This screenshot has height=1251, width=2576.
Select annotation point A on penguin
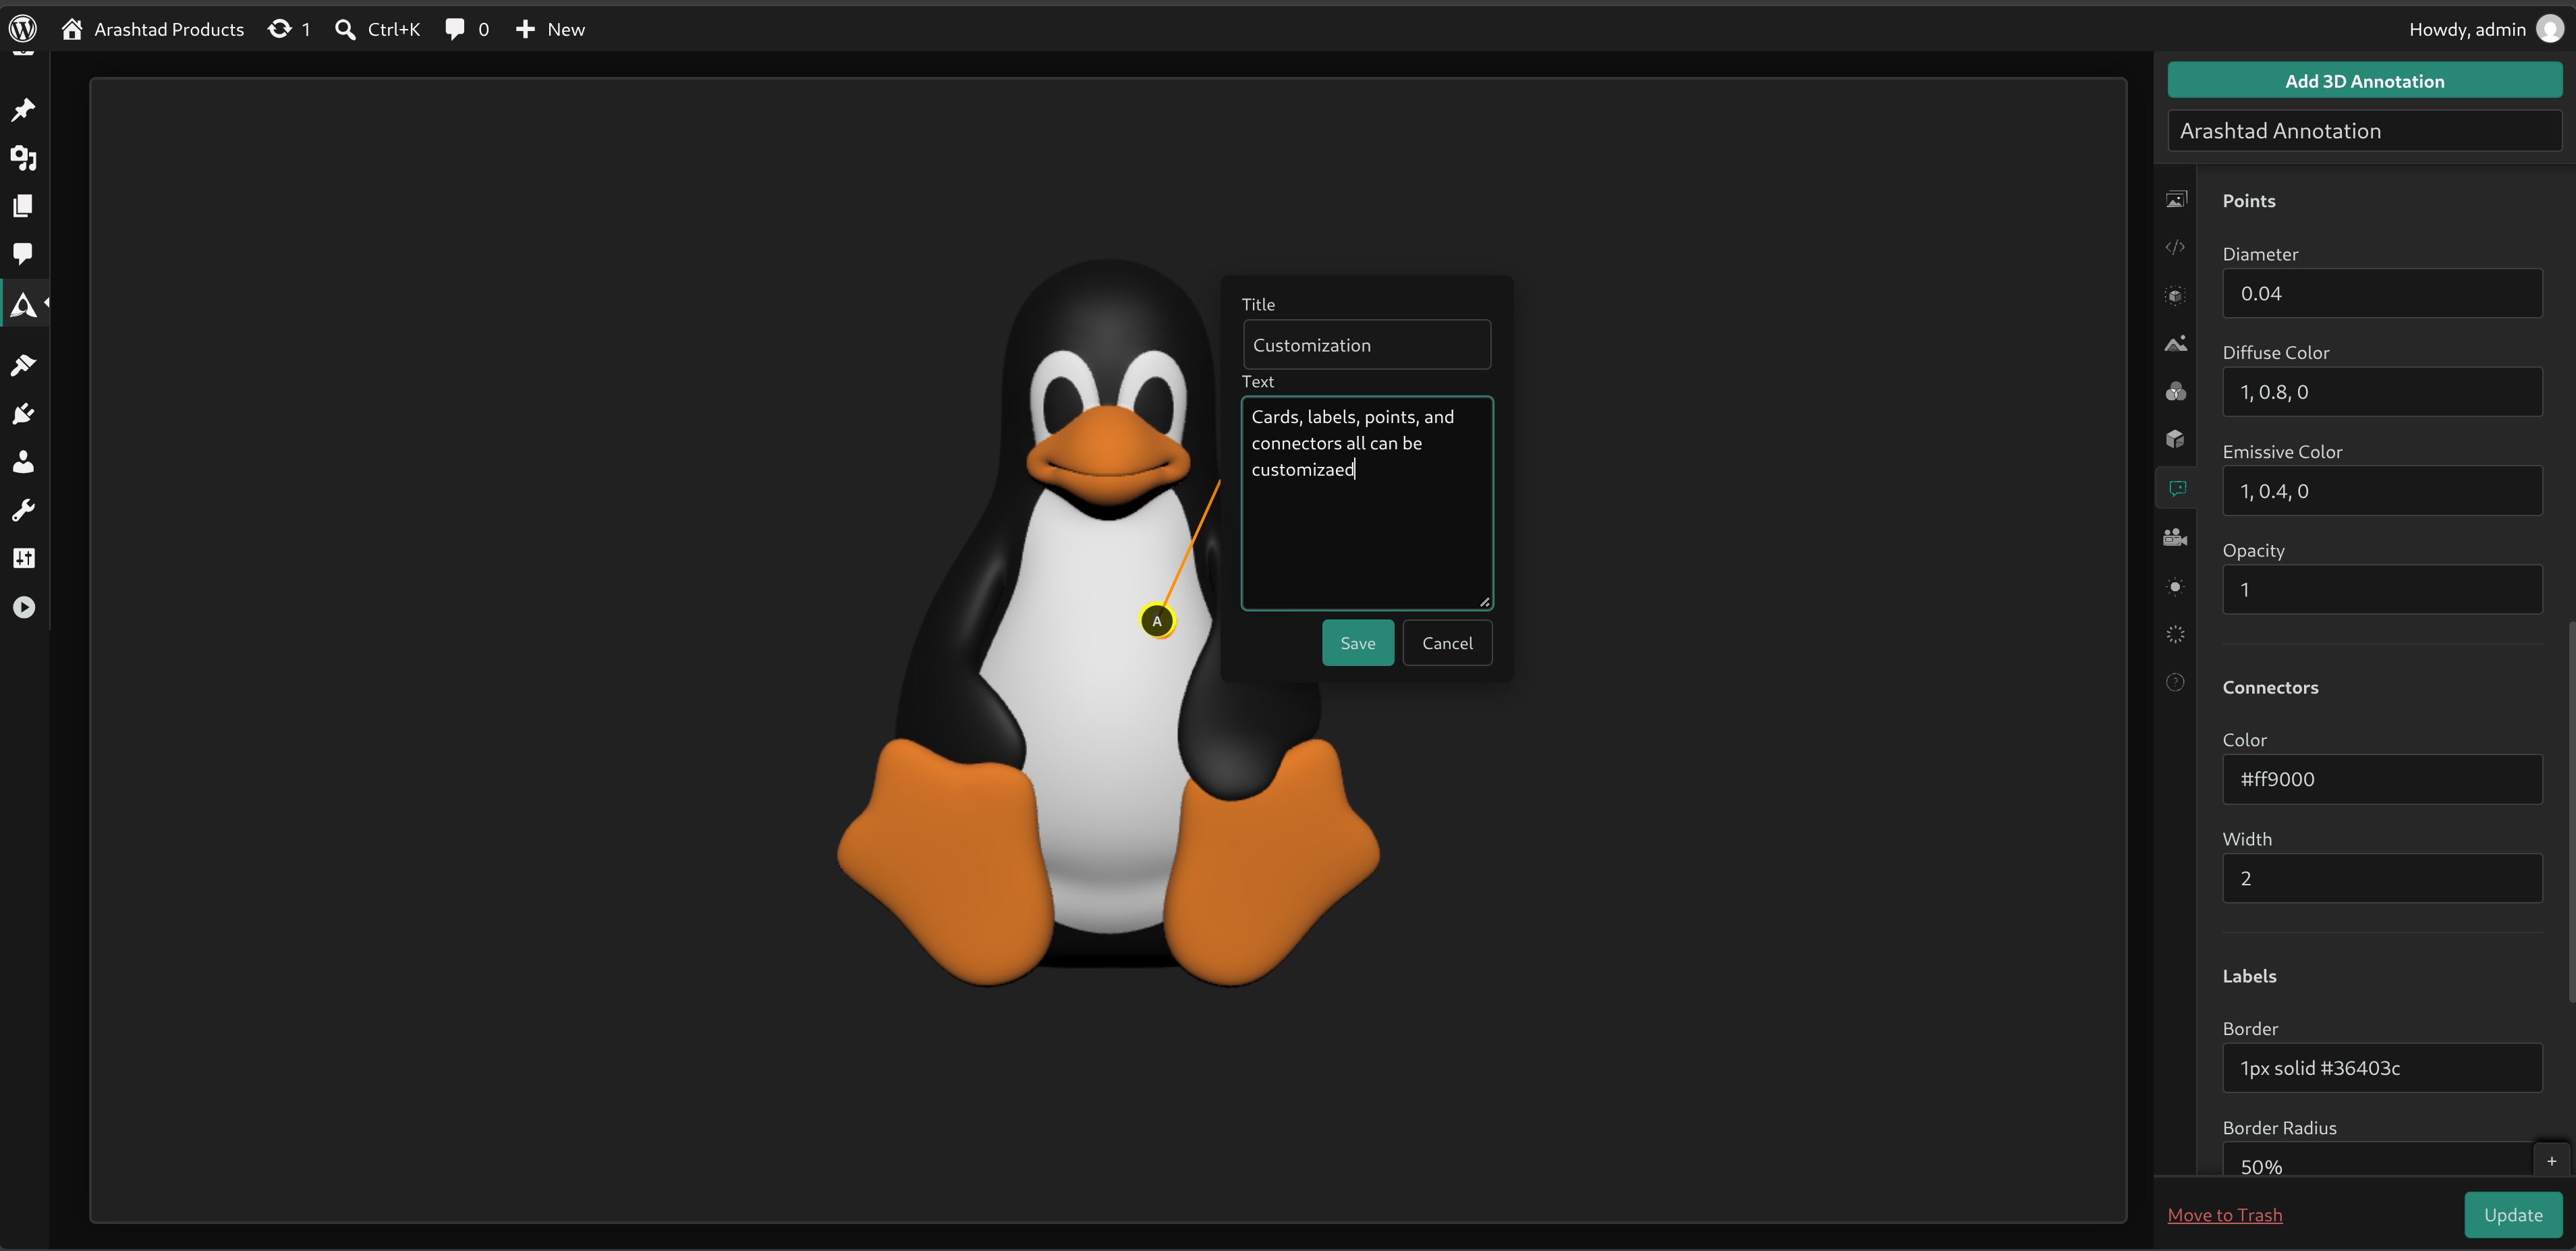(1157, 621)
